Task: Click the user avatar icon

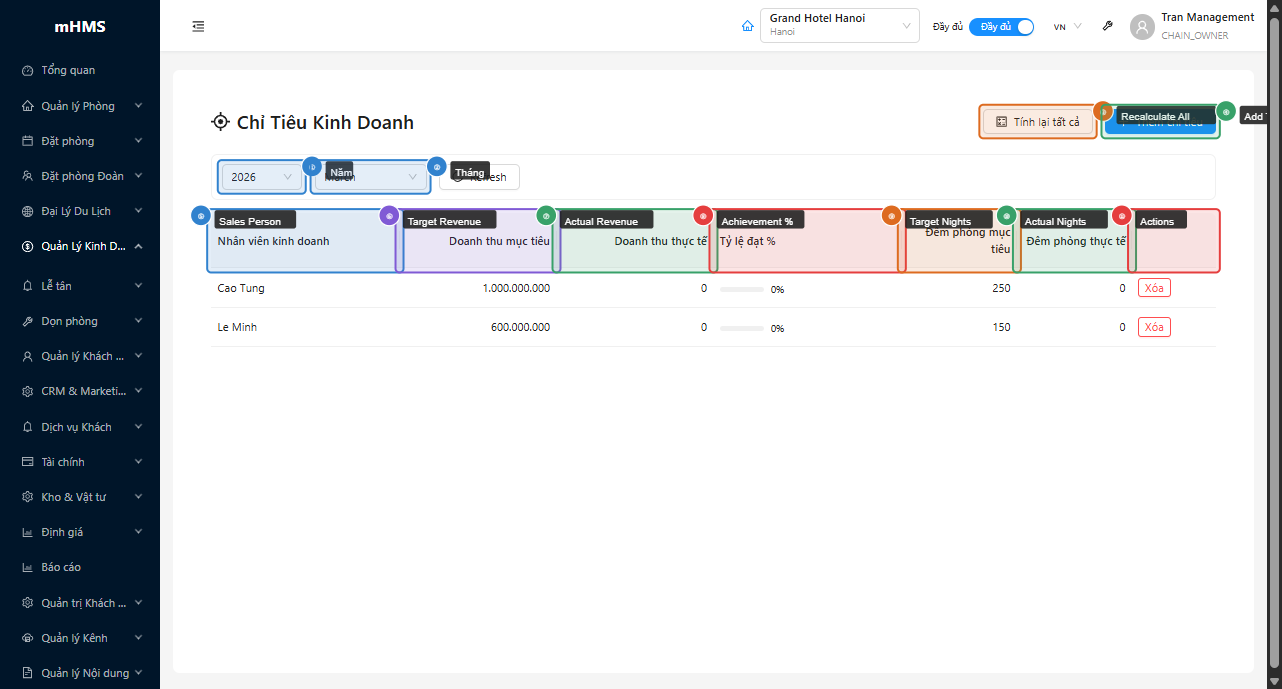Action: (x=1142, y=27)
